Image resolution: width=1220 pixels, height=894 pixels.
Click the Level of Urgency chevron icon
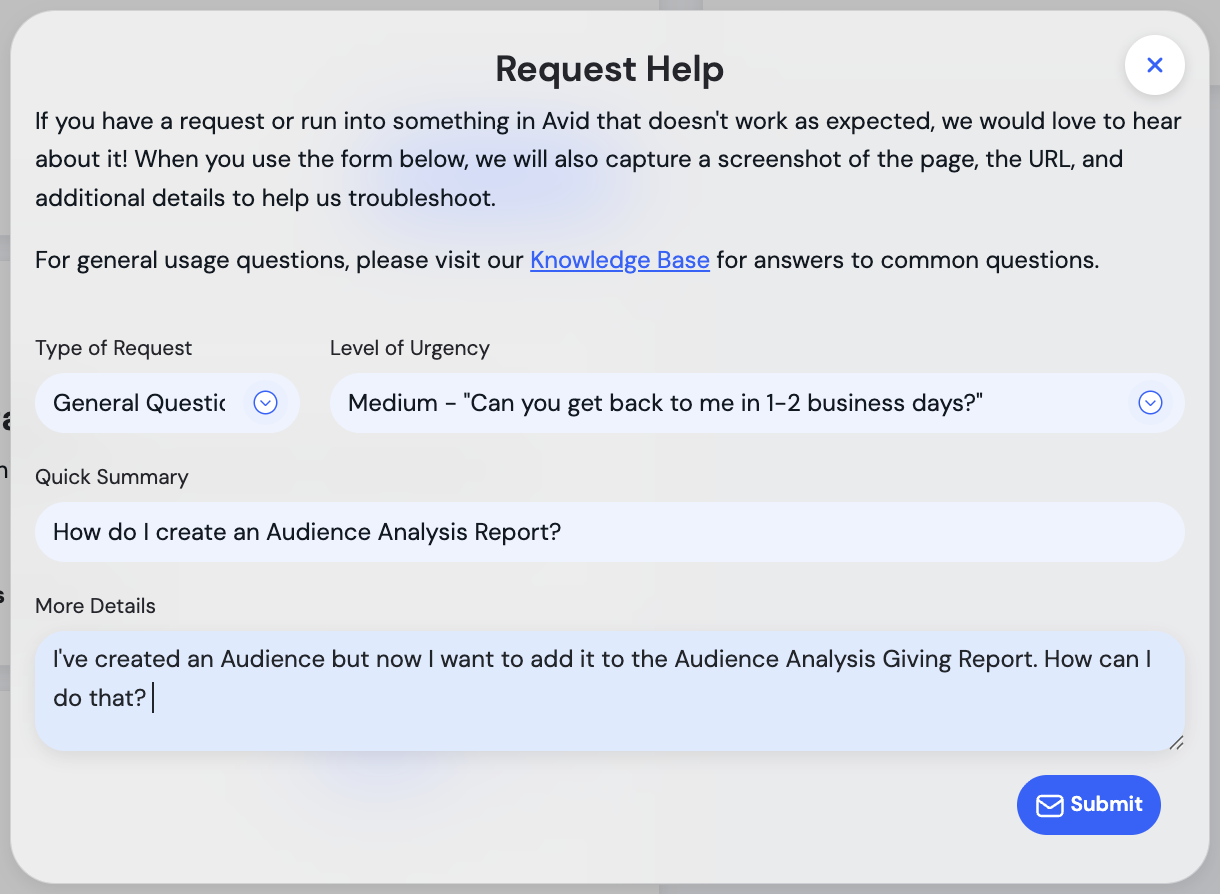click(1150, 403)
